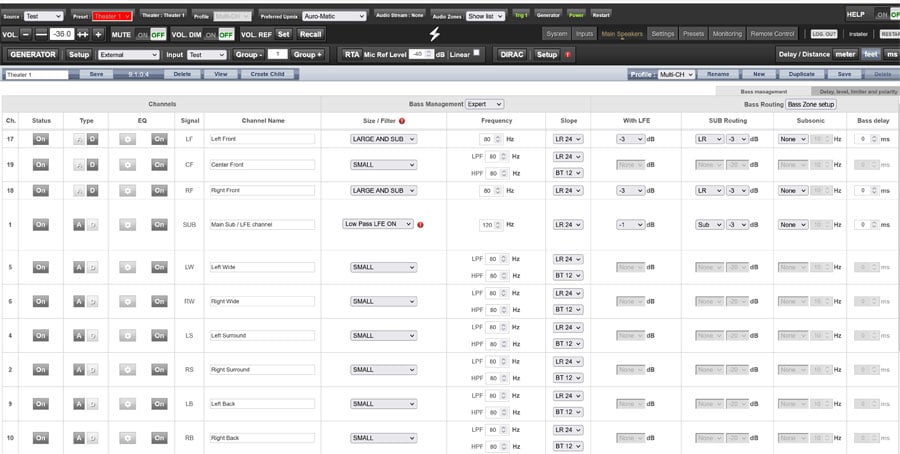Image resolution: width=900 pixels, height=454 pixels.
Task: Click the Create Child button
Action: pyautogui.click(x=265, y=75)
